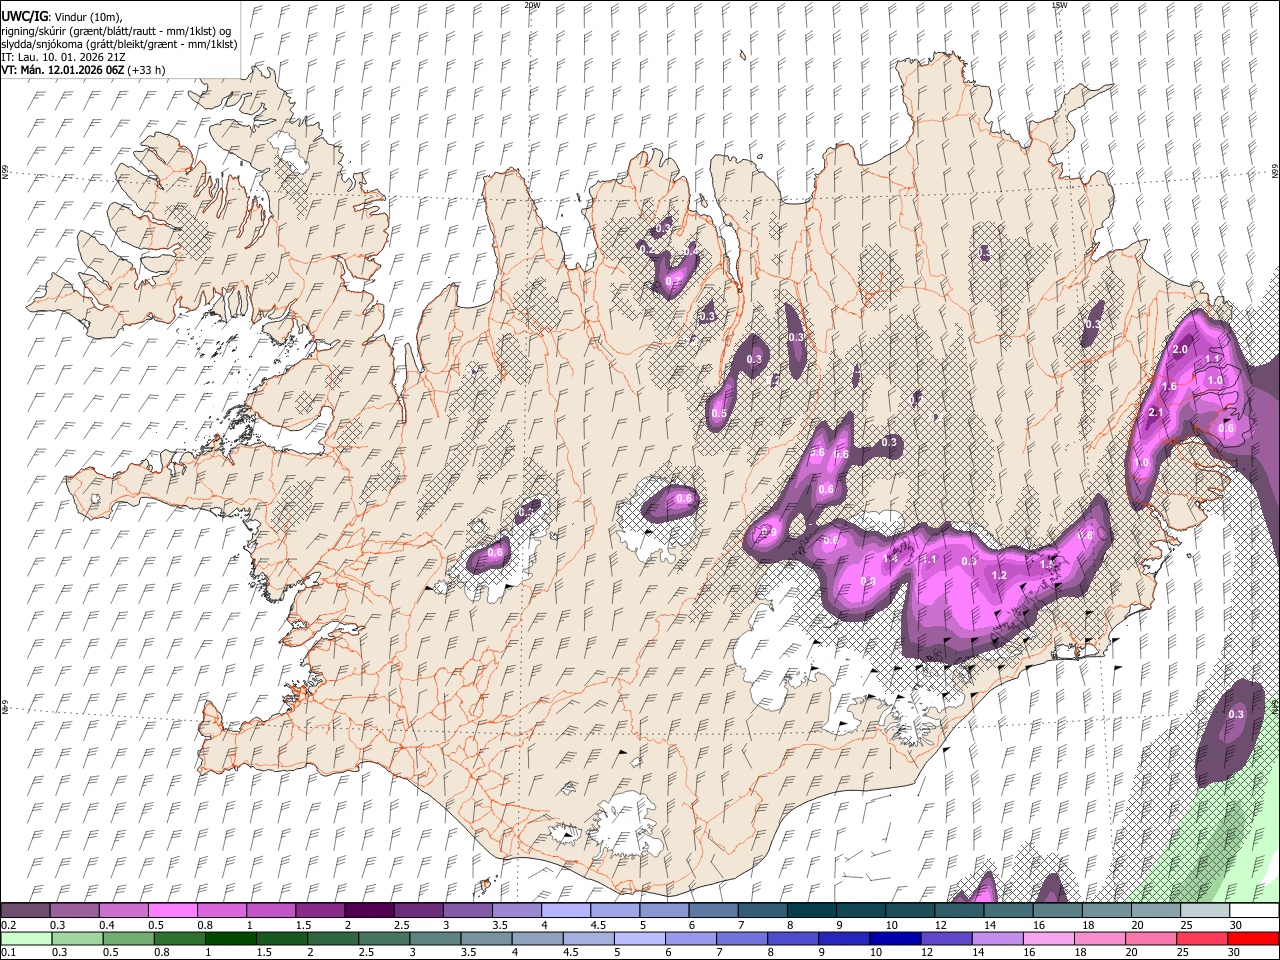Click the 1.2 snowfall value on the map

pyautogui.click(x=999, y=575)
